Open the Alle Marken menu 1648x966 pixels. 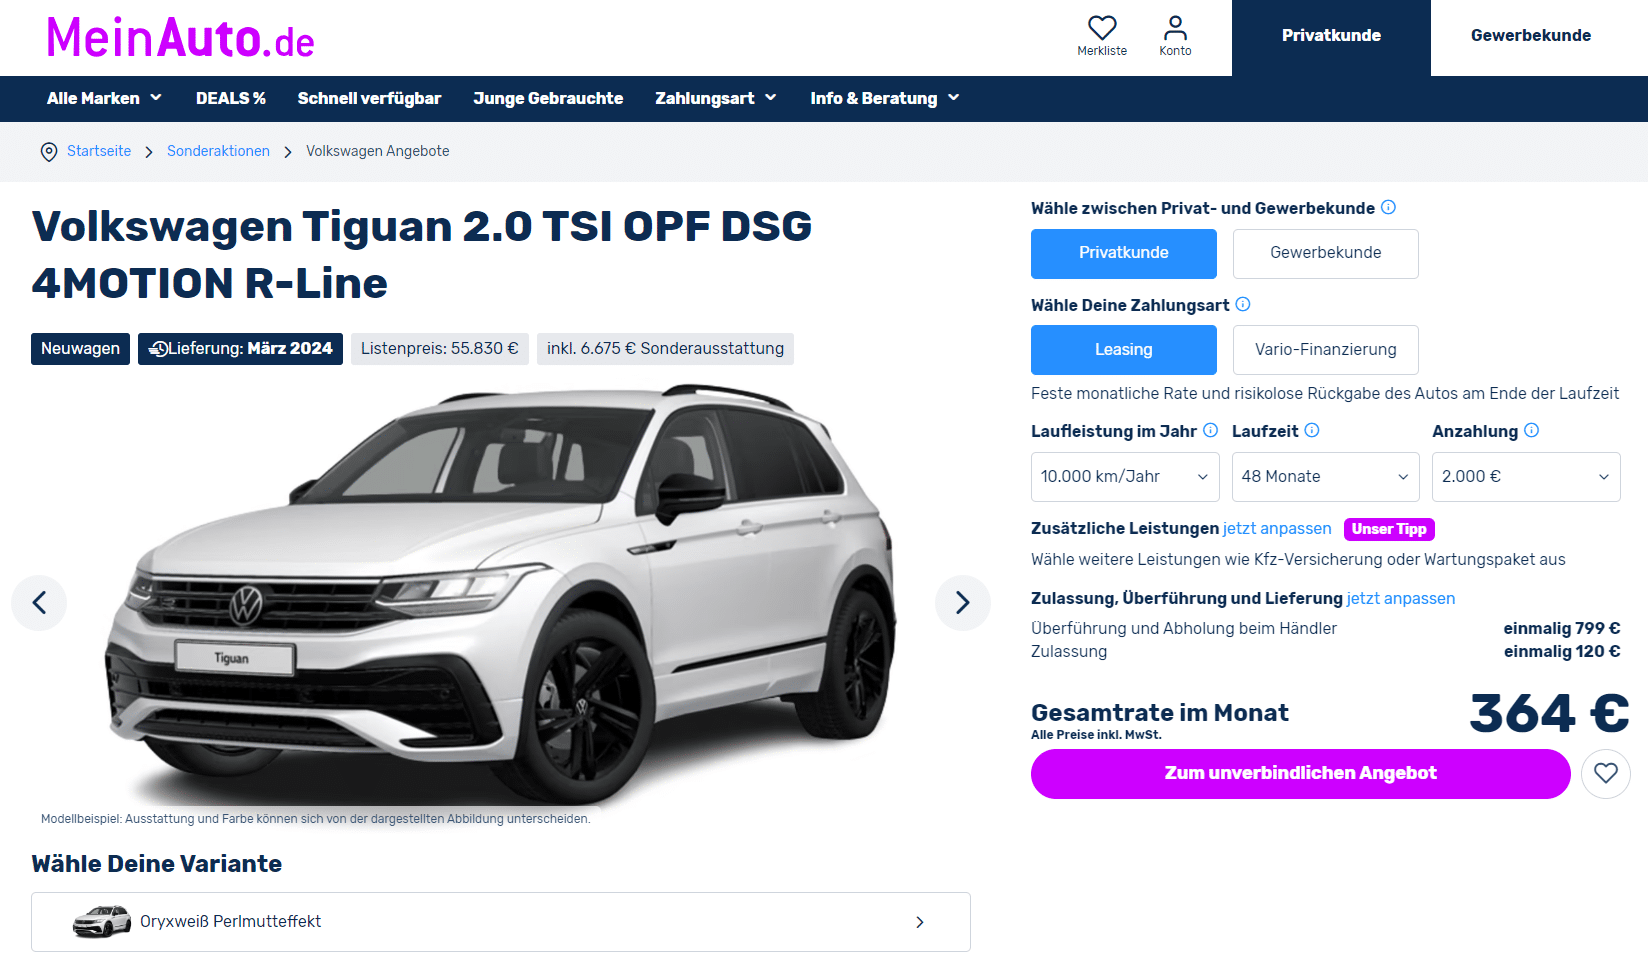pos(104,98)
